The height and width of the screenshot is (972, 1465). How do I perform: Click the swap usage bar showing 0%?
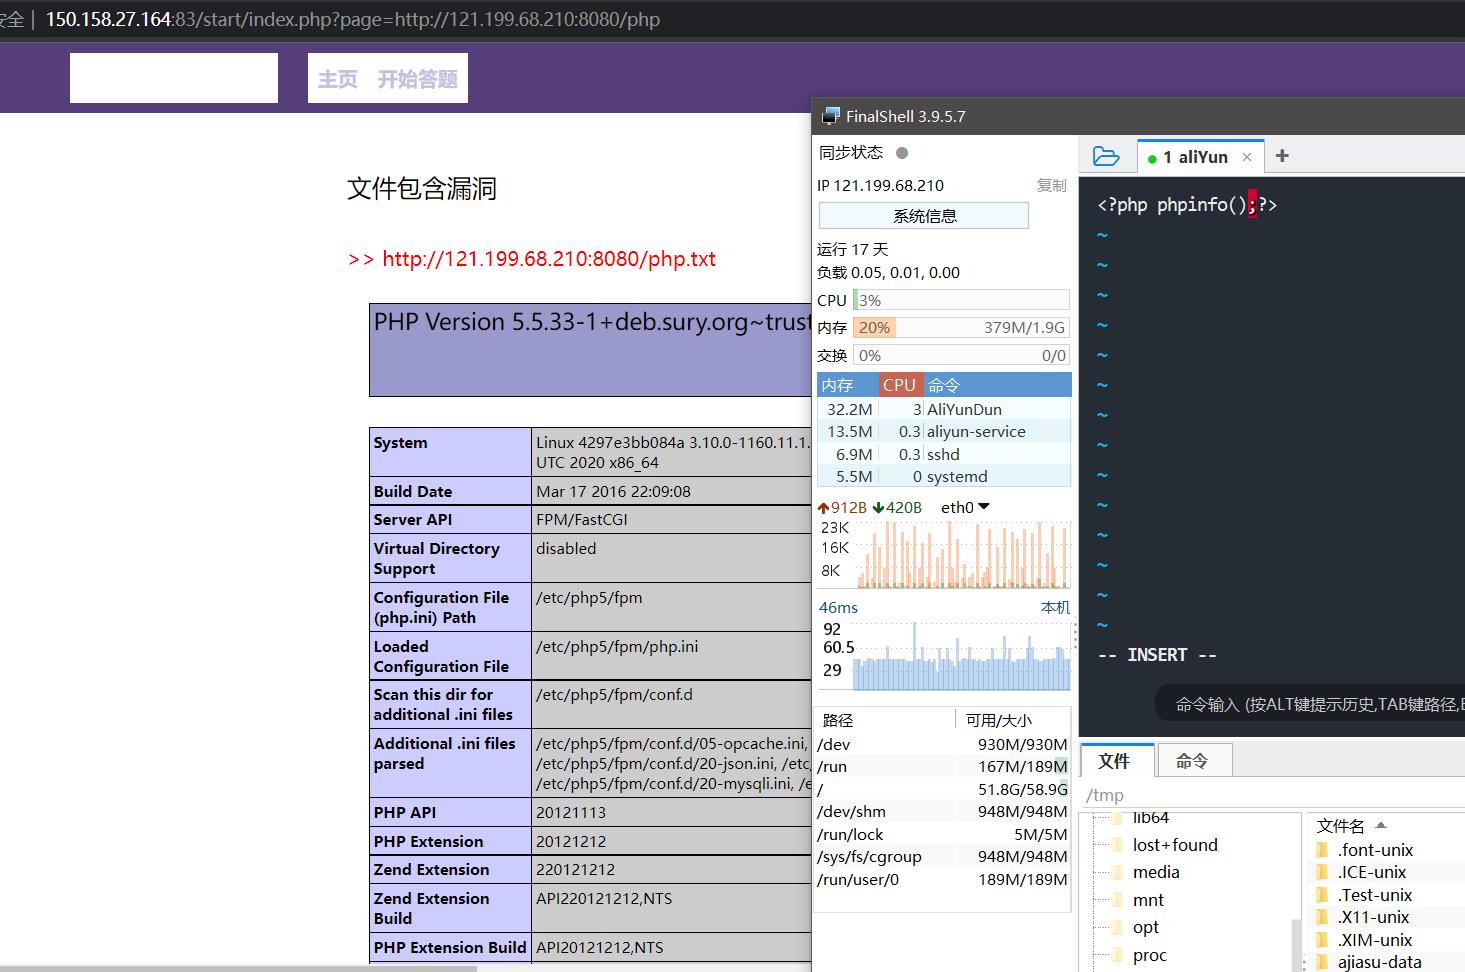961,355
